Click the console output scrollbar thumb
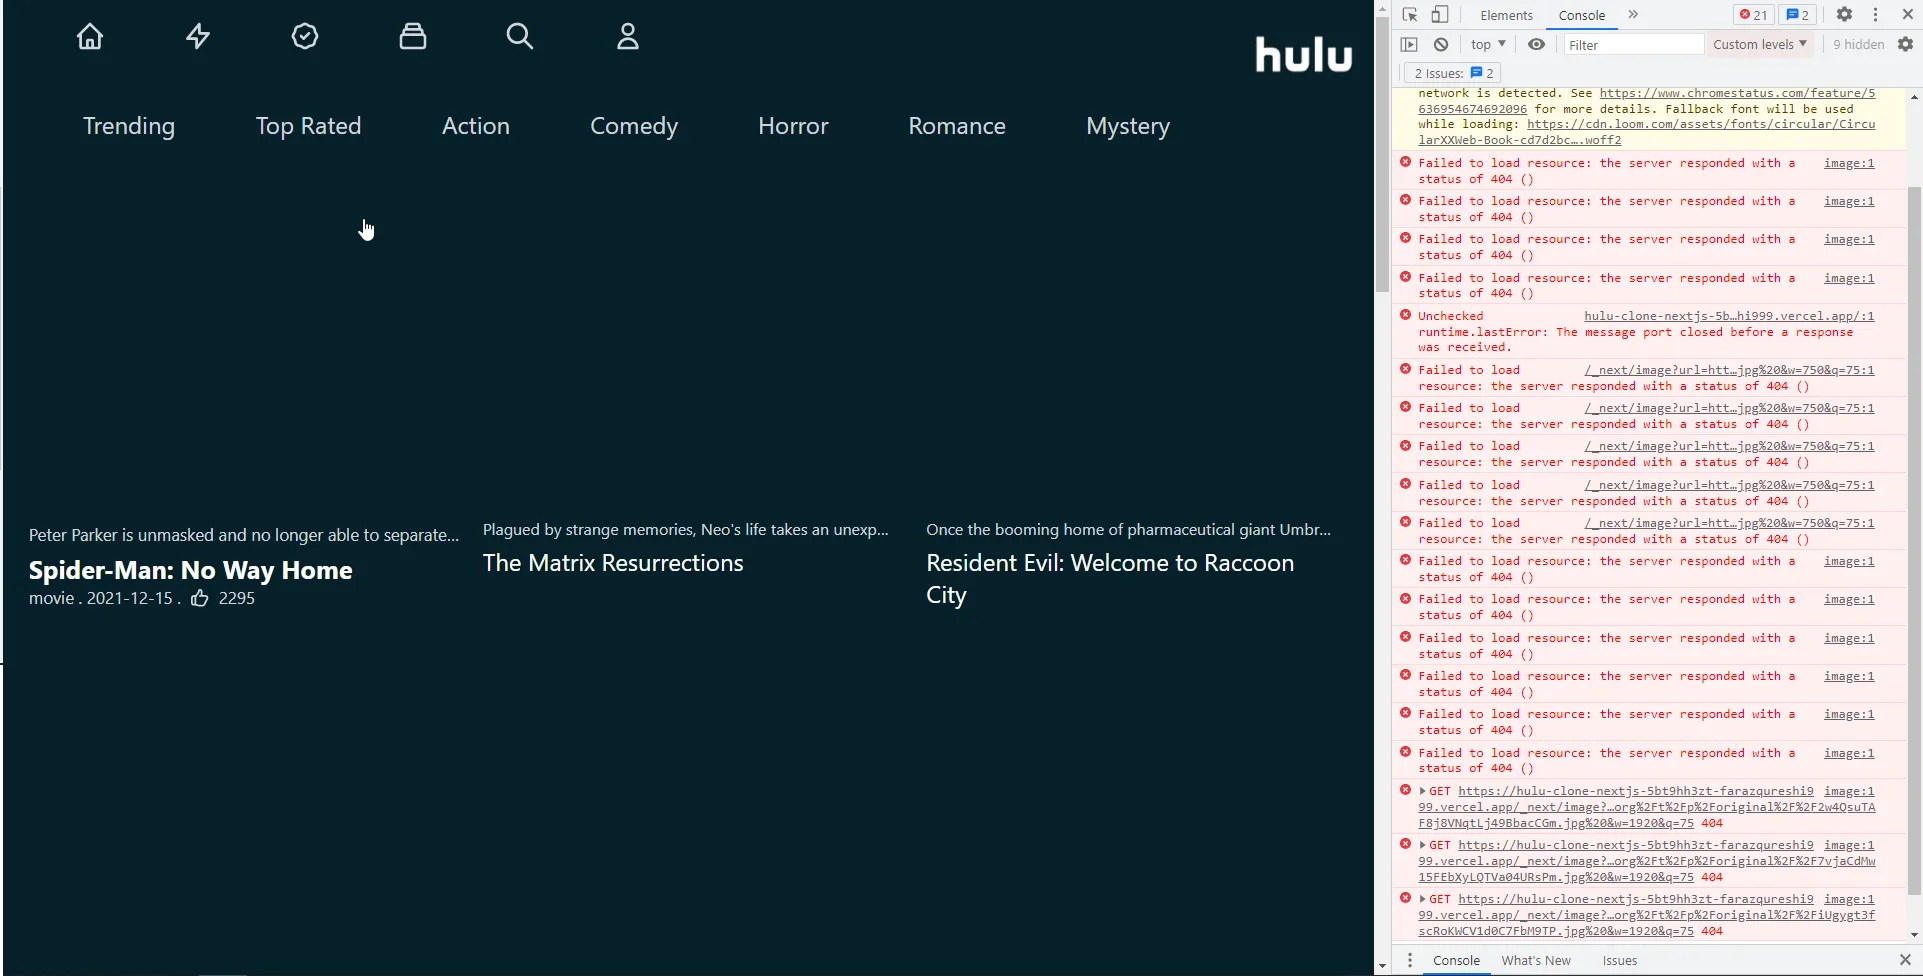Viewport: 1923px width, 976px height. coord(1914,540)
